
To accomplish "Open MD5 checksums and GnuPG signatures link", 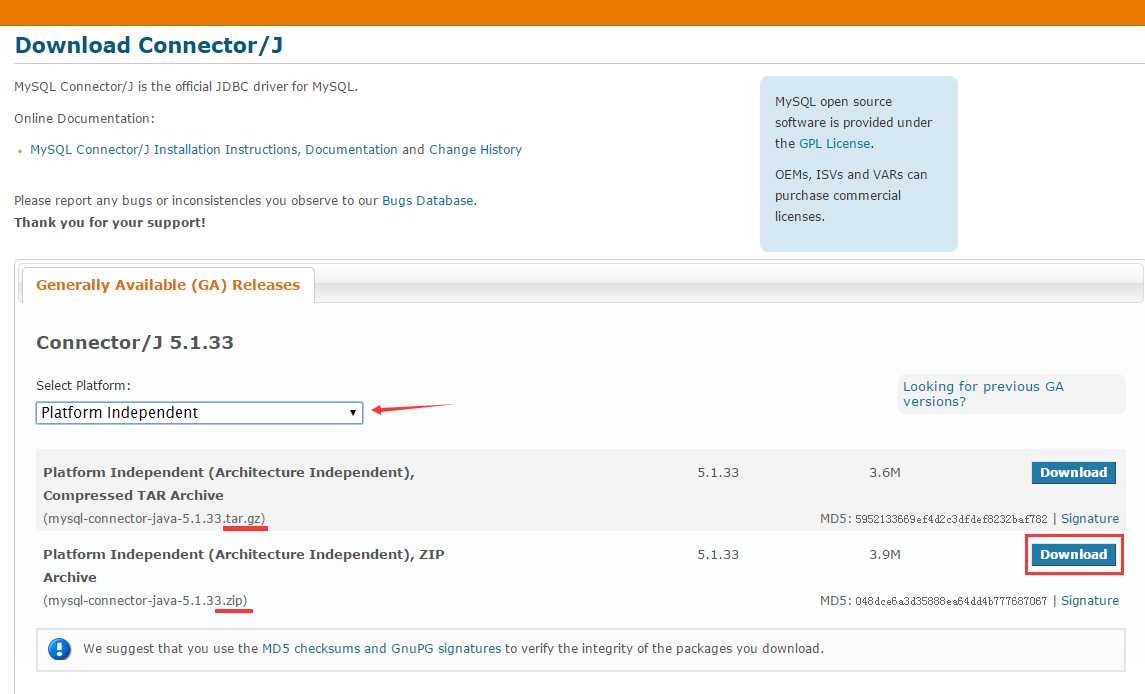I will 381,649.
